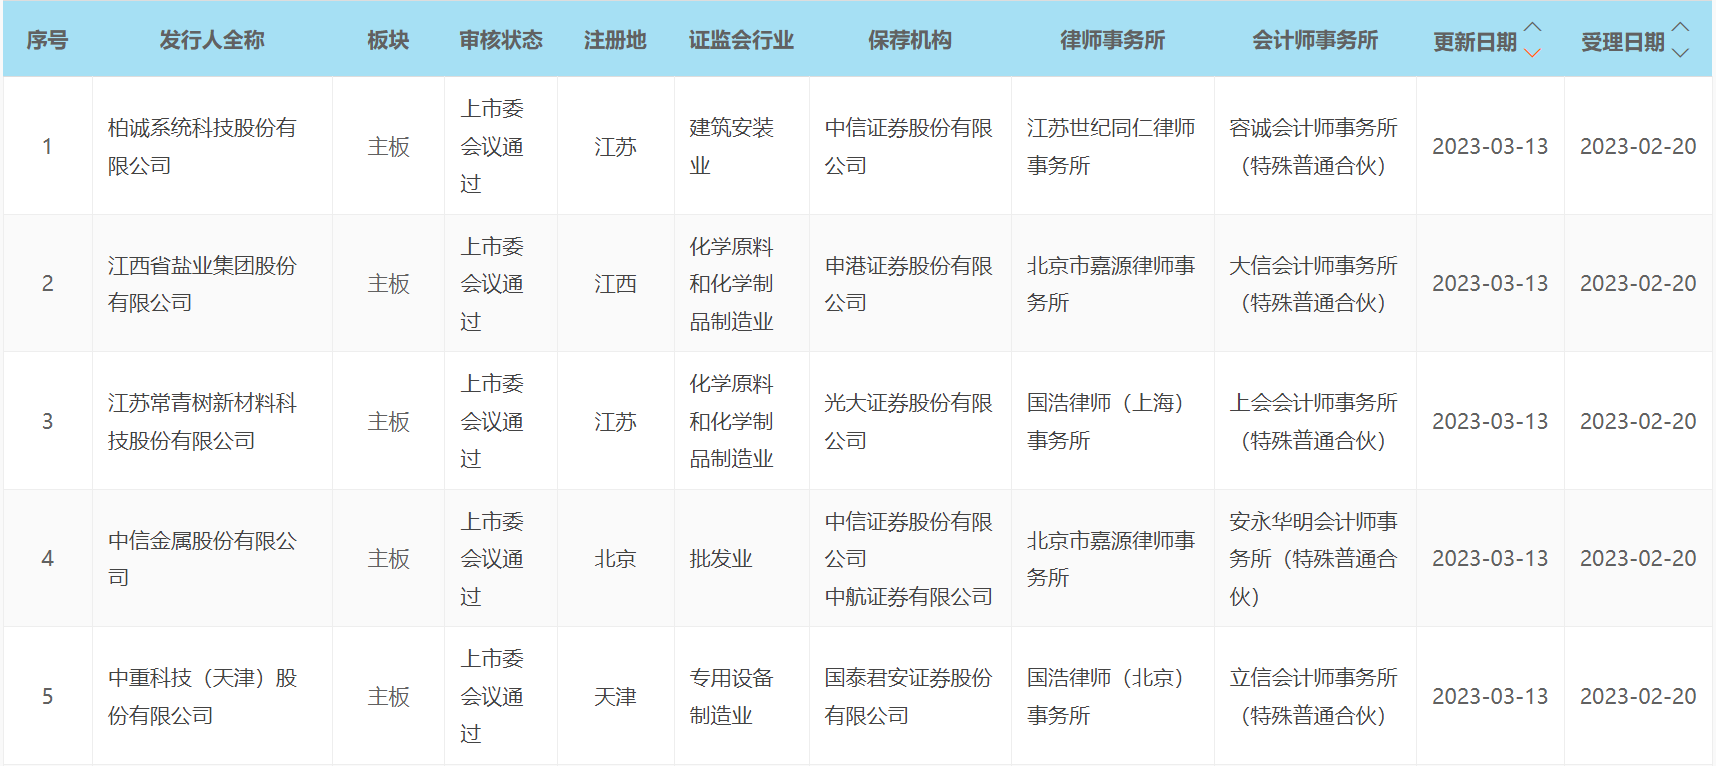Sort 受理日期 descending with down arrow
1716x766 pixels.
click(x=1680, y=52)
